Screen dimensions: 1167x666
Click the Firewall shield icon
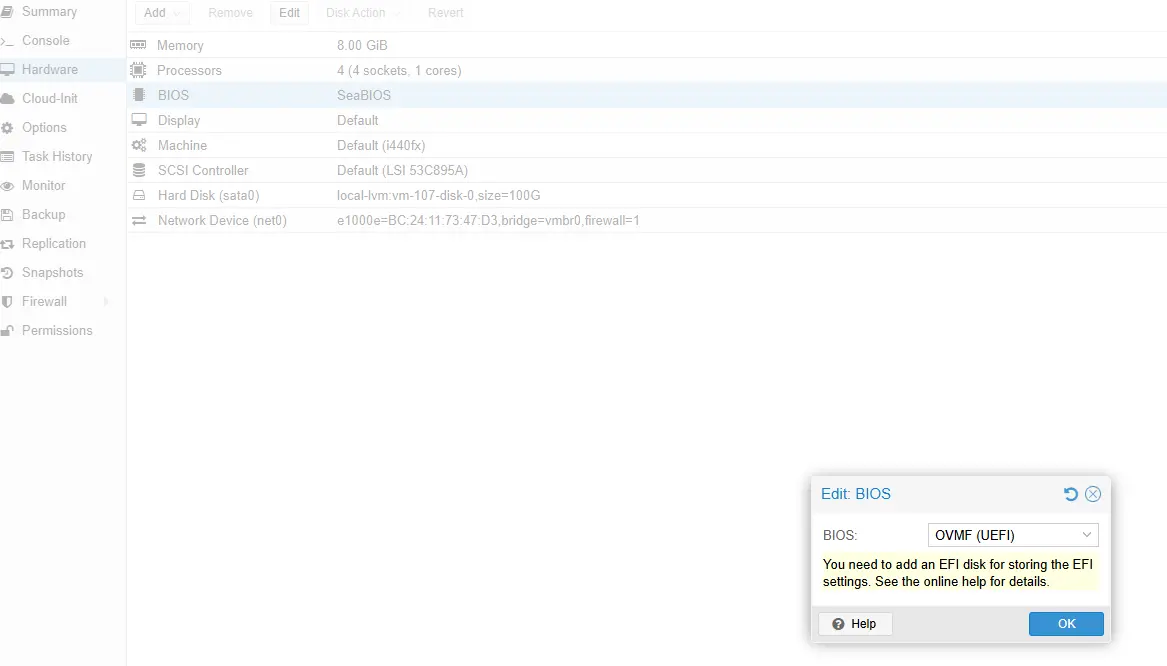[8, 302]
